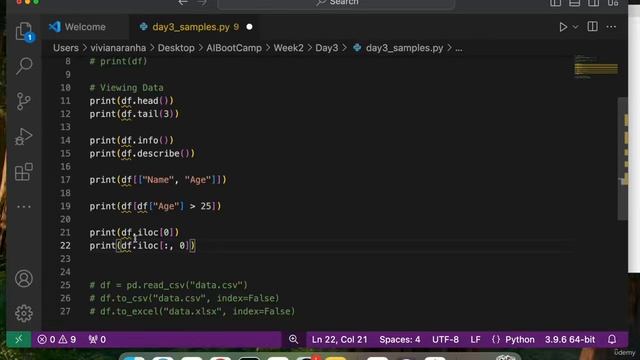The height and width of the screenshot is (360, 640).
Task: Select the vivianaranha breadcrumb
Action: coord(118,48)
